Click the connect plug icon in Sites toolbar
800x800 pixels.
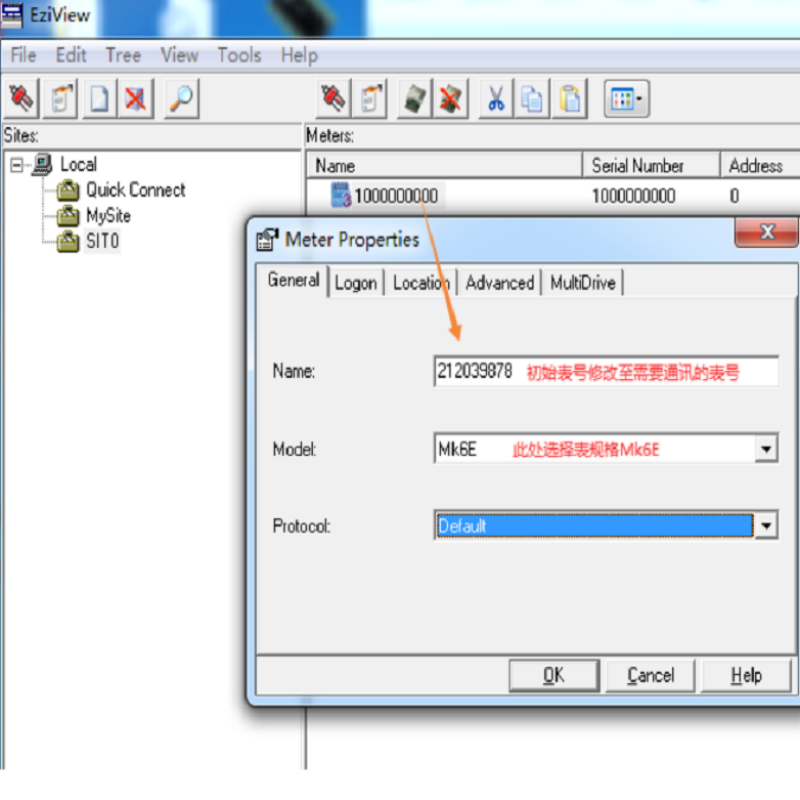click(21, 98)
